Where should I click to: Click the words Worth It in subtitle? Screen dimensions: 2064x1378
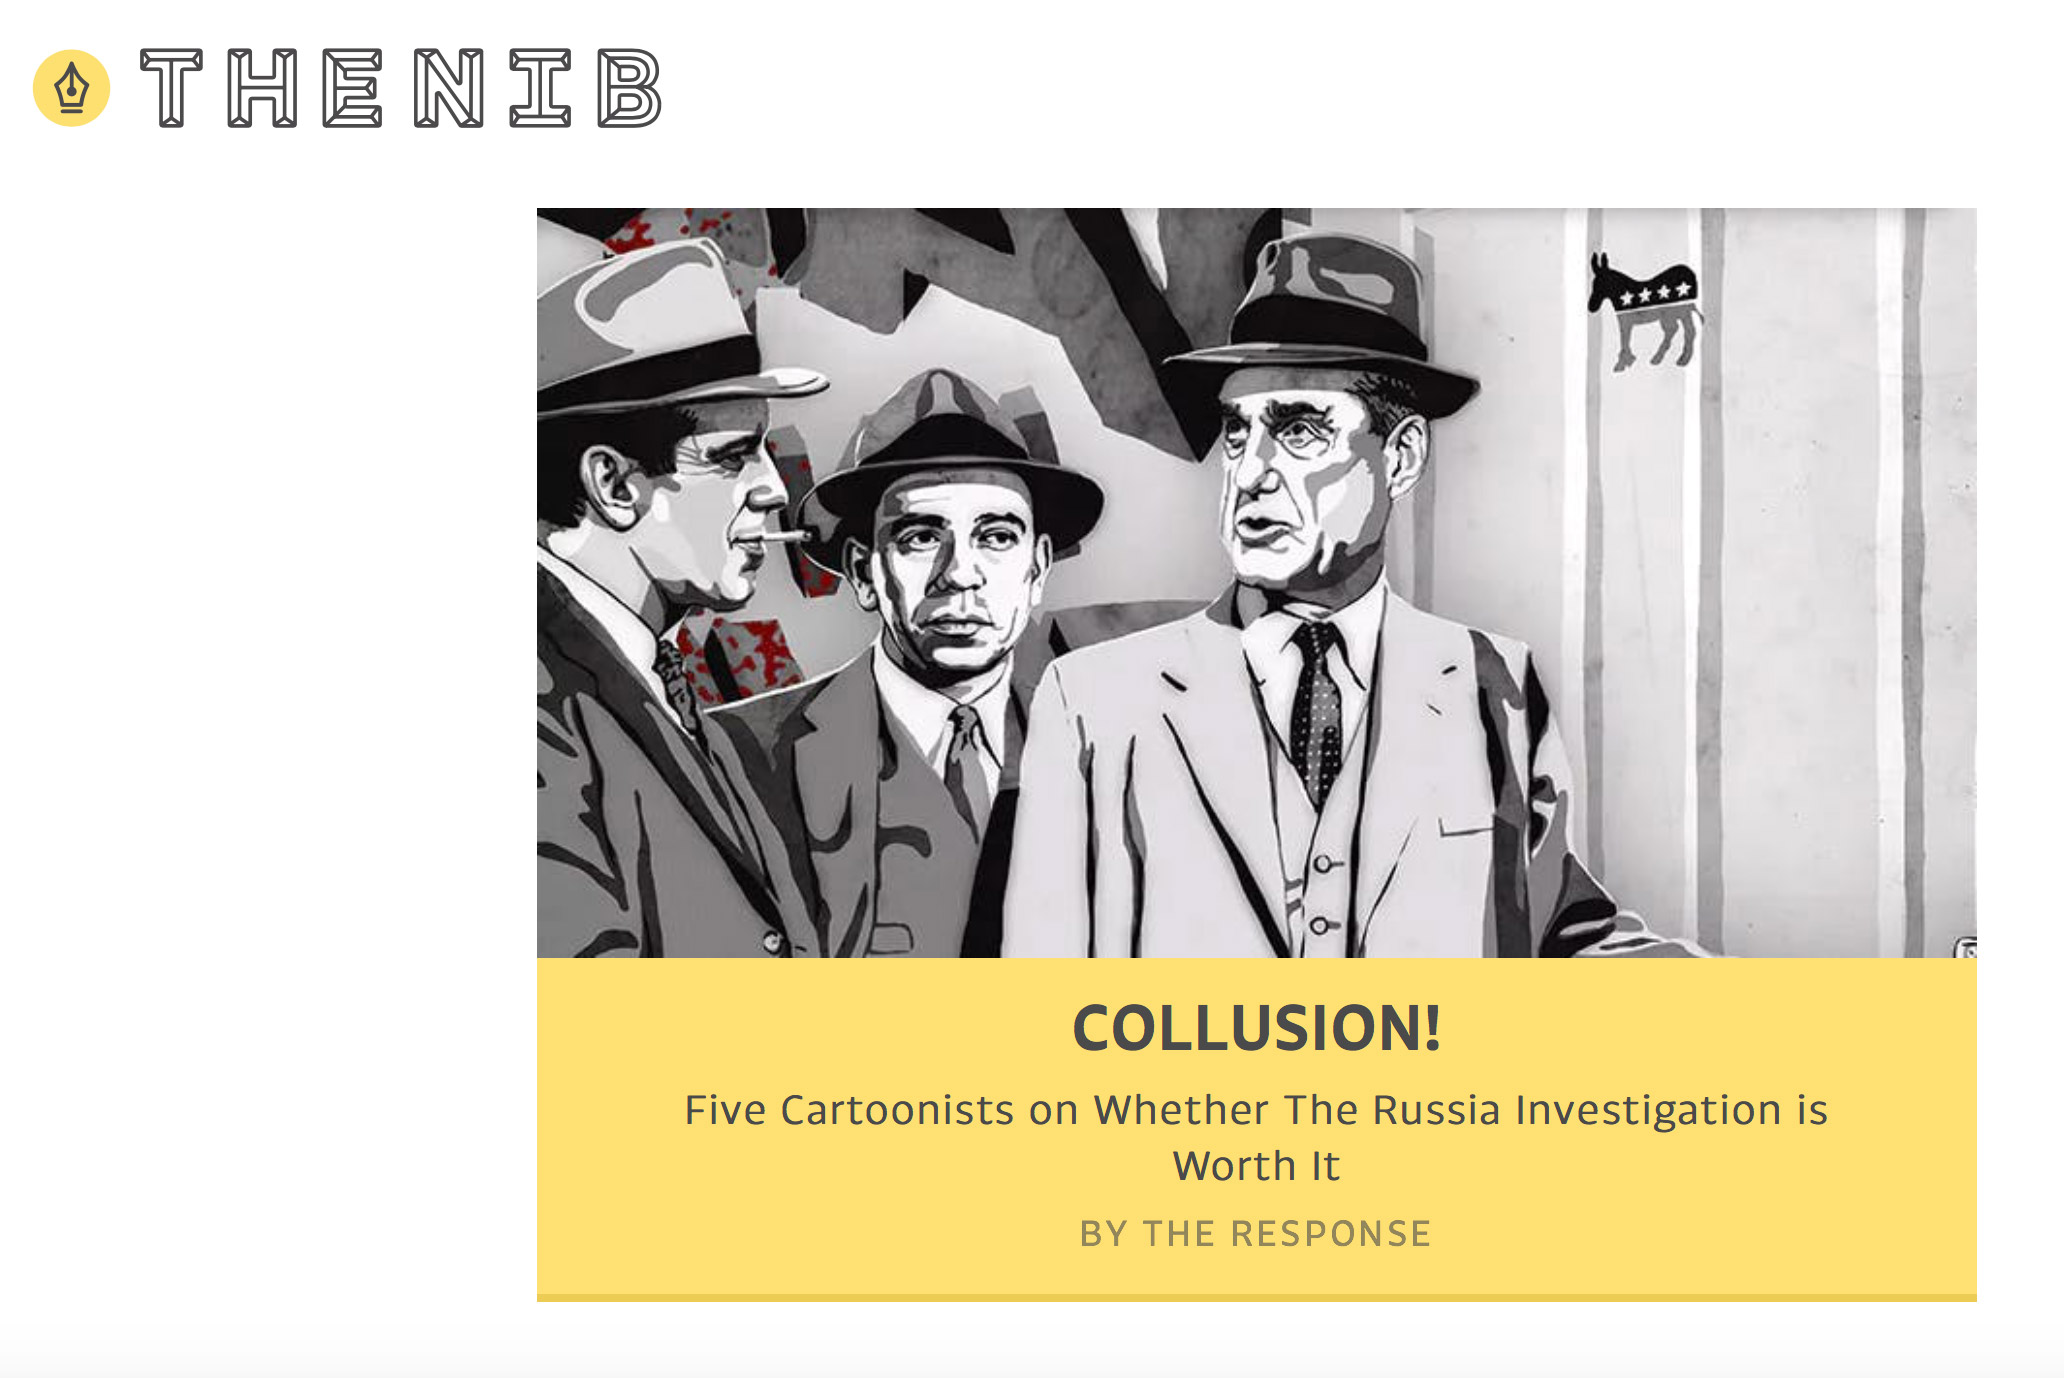(x=1256, y=1166)
